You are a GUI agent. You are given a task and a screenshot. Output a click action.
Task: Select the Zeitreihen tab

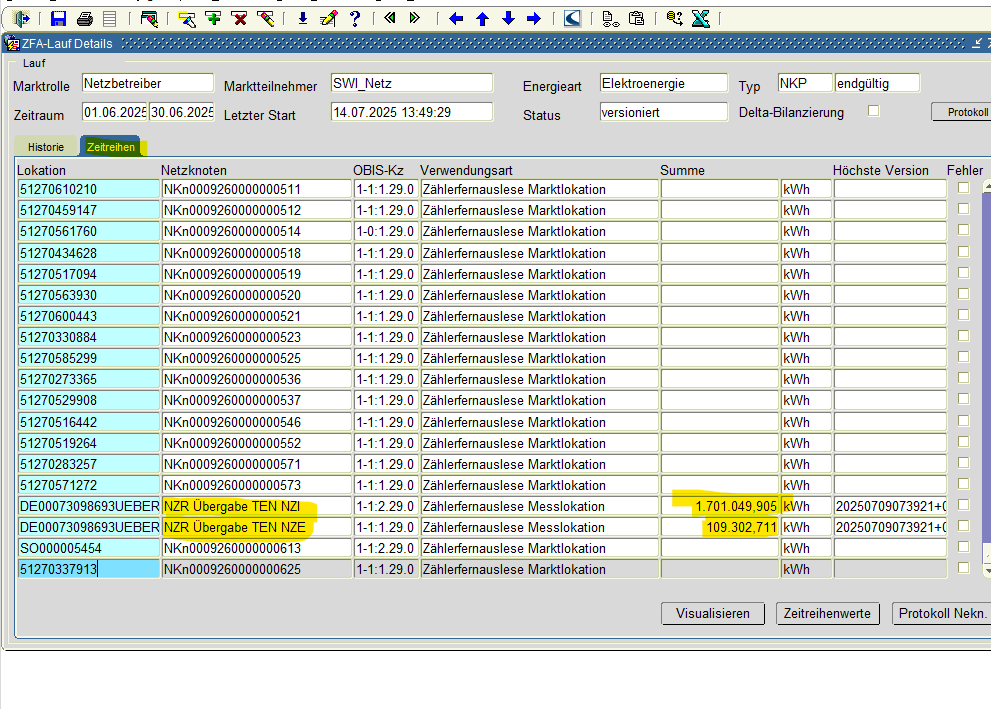click(111, 147)
